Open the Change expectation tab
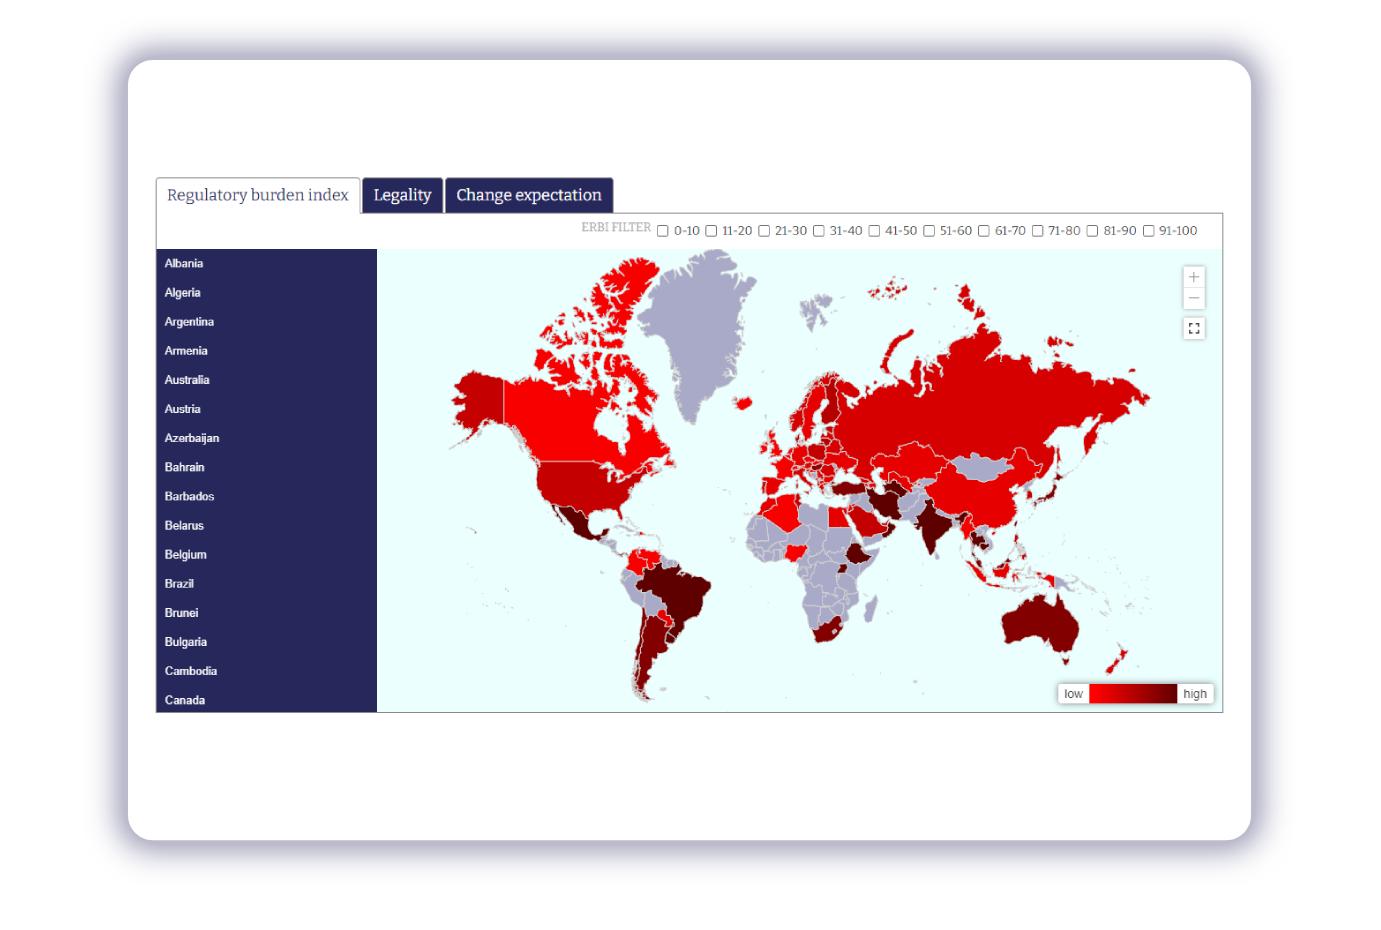Viewport: 1381px width, 930px height. click(x=529, y=195)
